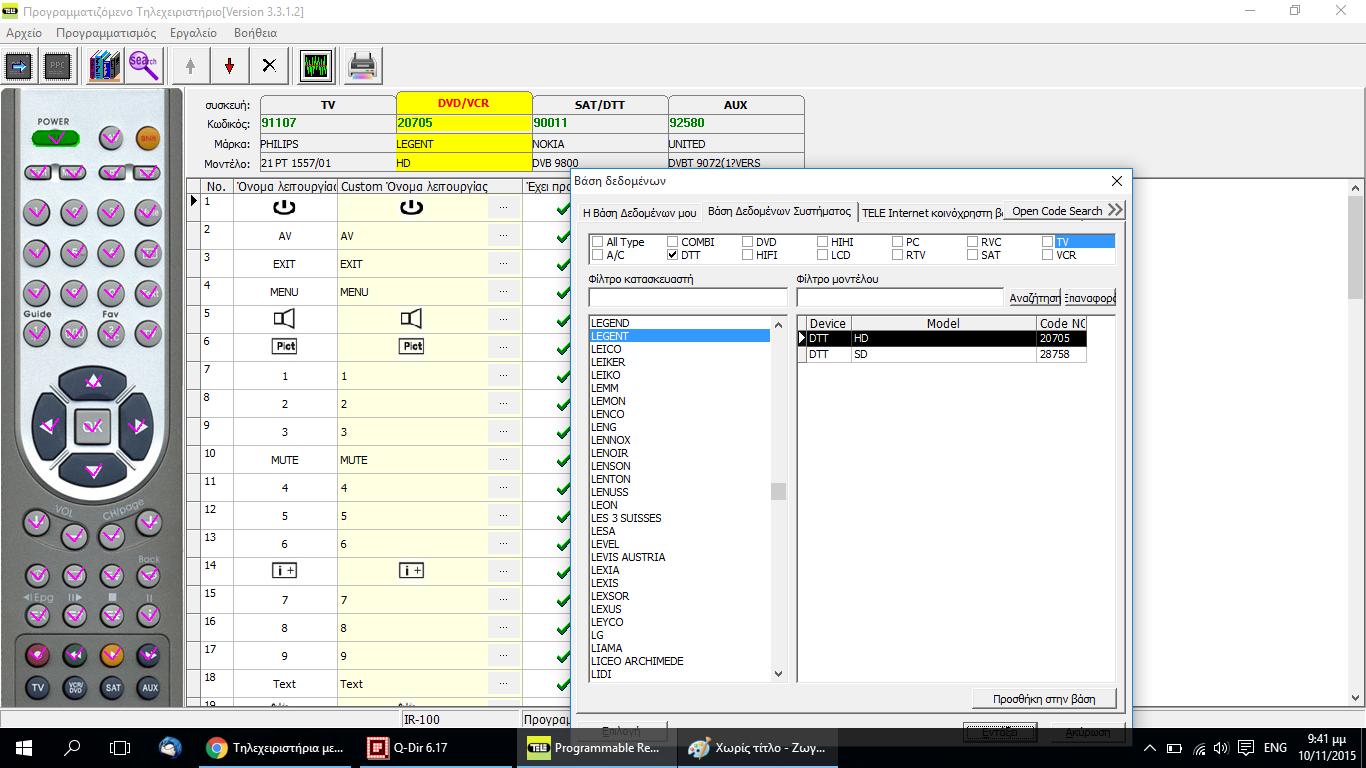Open the magnifier Search toolbar icon

point(143,66)
